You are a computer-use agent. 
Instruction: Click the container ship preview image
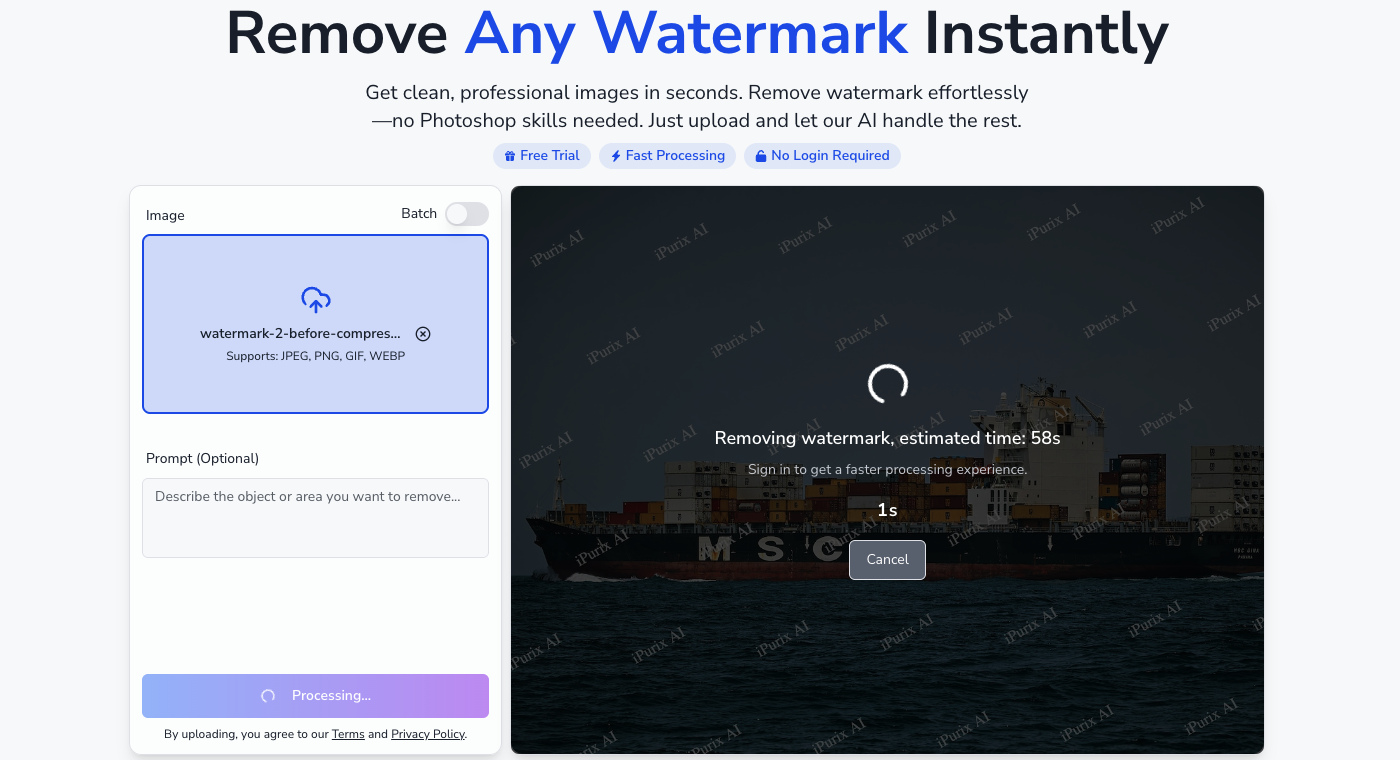pyautogui.click(x=887, y=470)
